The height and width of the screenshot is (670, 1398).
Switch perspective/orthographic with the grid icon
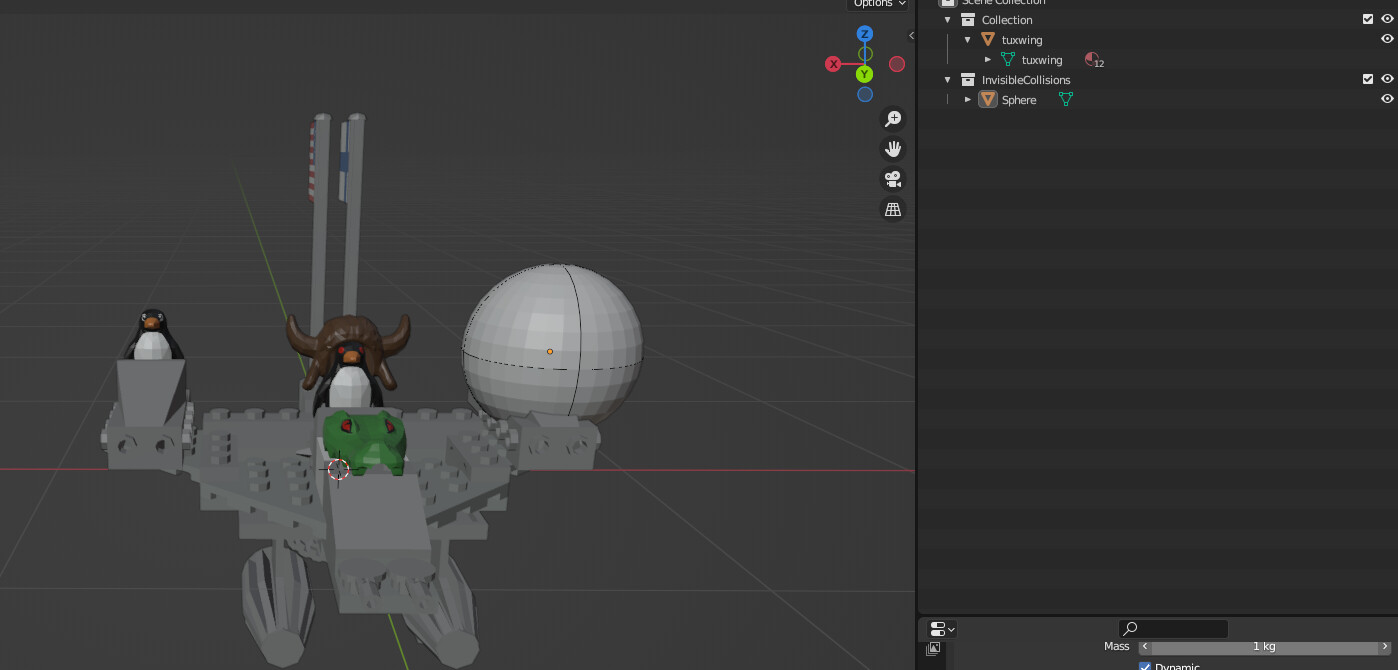tap(892, 209)
